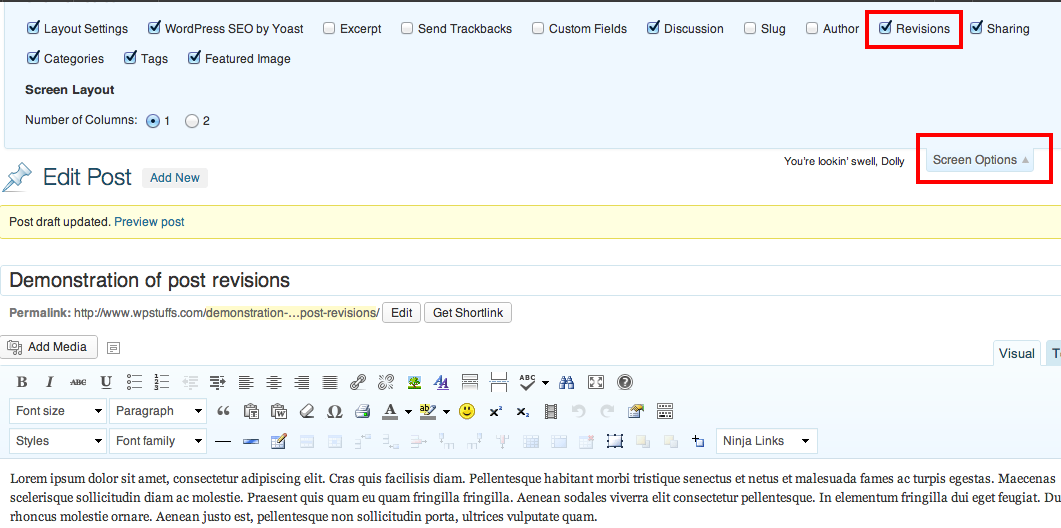Open Preview post link
Image resolution: width=1061 pixels, height=528 pixels.
click(149, 221)
